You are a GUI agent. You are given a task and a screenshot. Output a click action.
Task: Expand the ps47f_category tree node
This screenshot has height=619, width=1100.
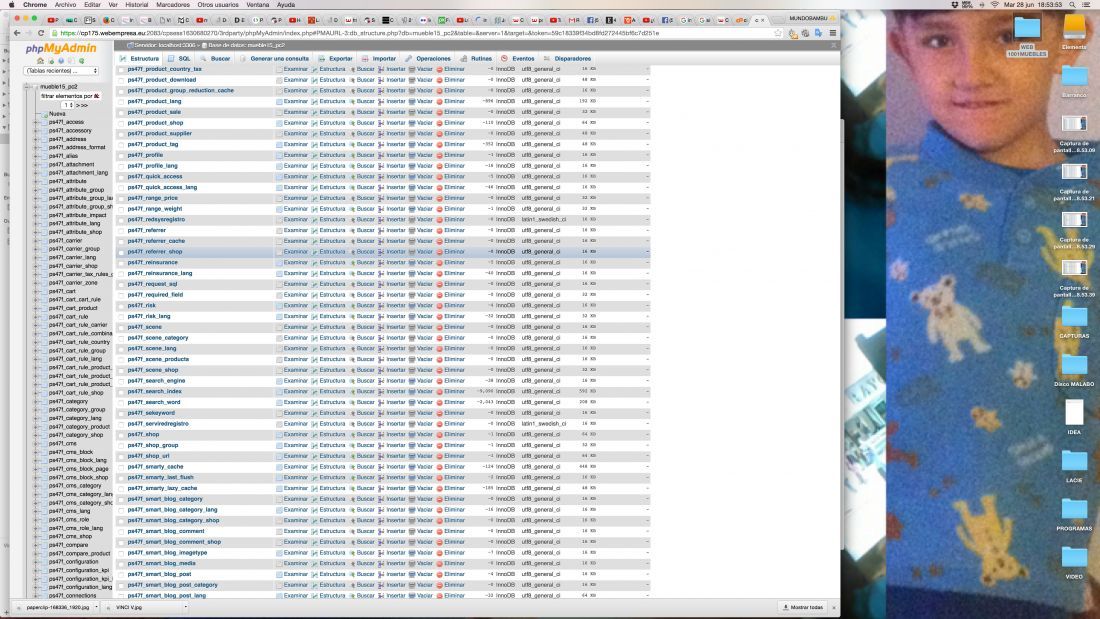36,401
